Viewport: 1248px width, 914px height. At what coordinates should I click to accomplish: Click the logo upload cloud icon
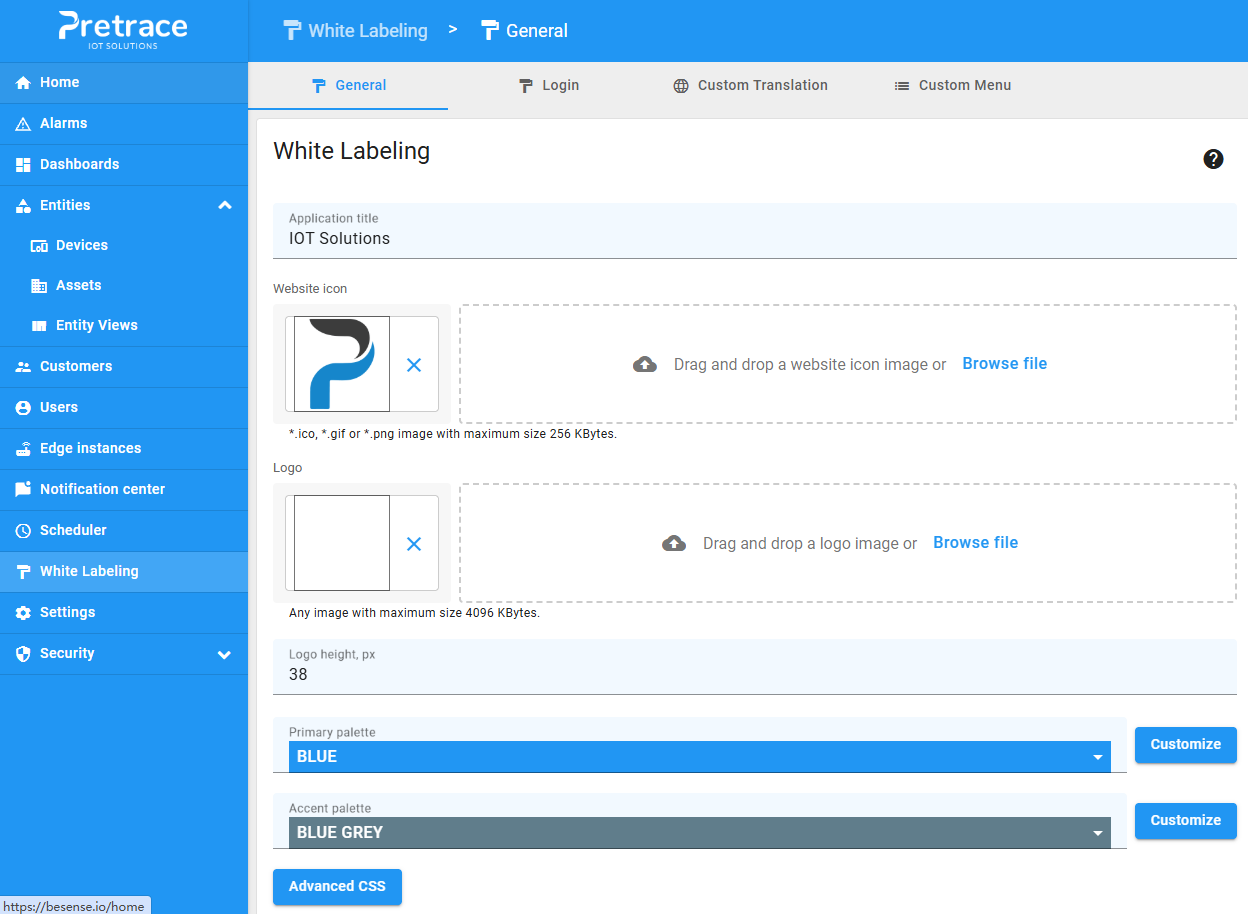pos(674,544)
